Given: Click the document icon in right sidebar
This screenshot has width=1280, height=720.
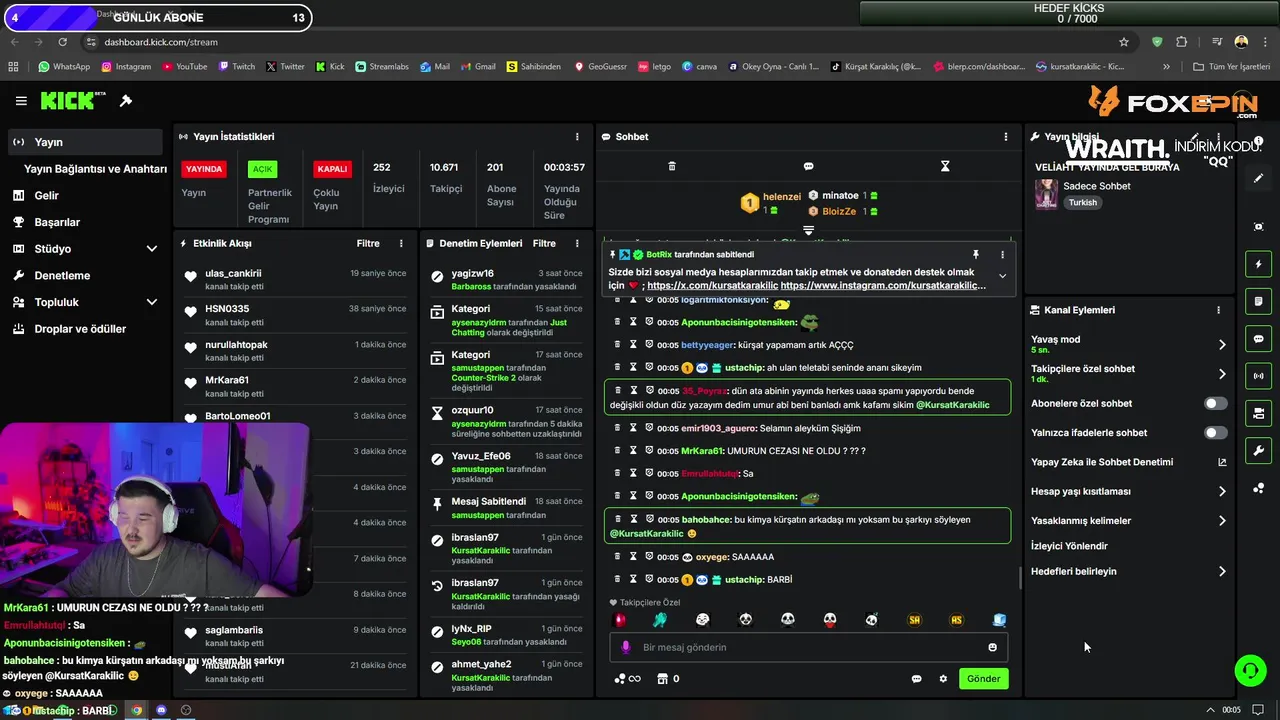Looking at the screenshot, I should (x=1259, y=301).
